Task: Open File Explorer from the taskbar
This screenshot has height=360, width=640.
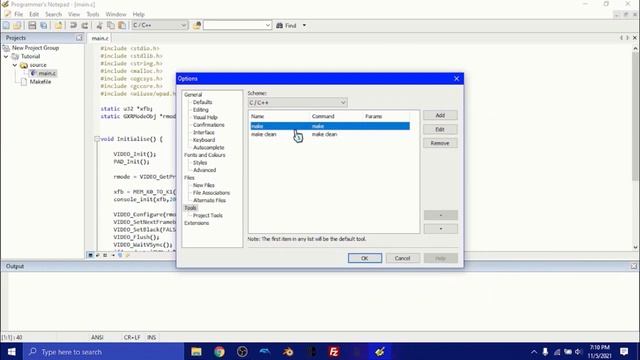Action: (196, 352)
